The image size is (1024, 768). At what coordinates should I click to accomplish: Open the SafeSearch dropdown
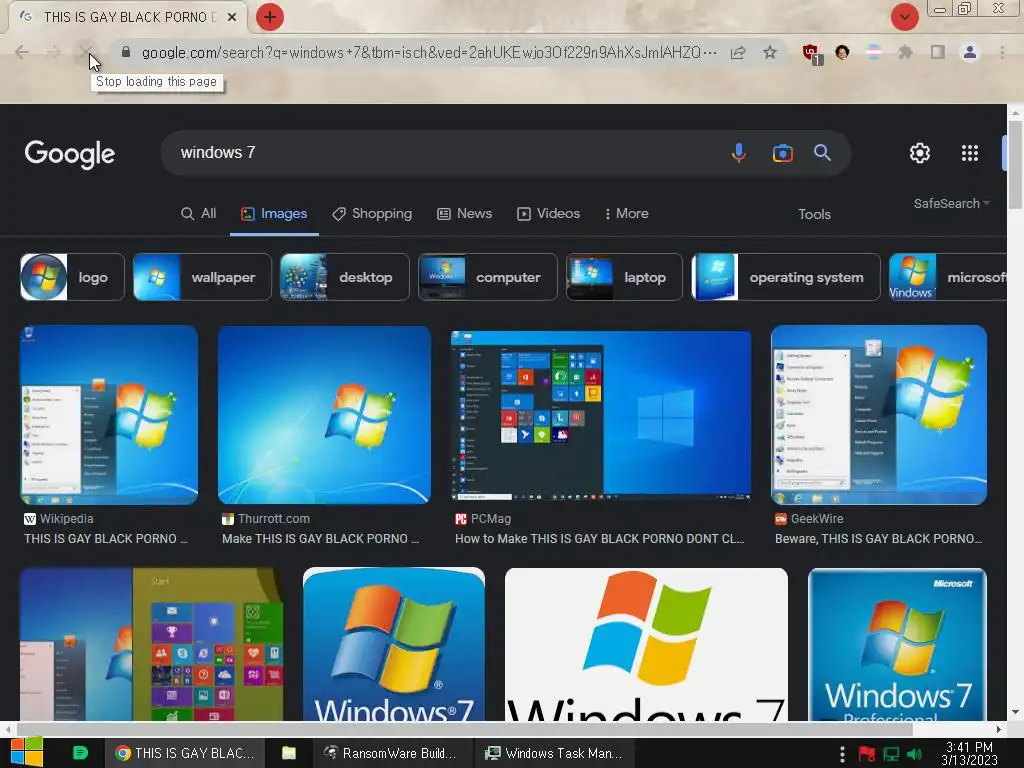952,204
